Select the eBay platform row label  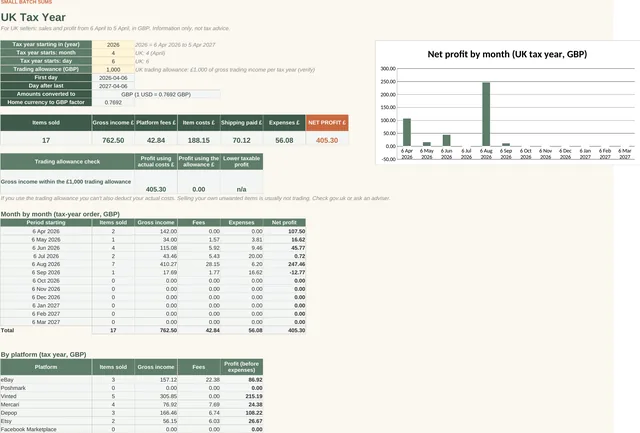pos(46,380)
